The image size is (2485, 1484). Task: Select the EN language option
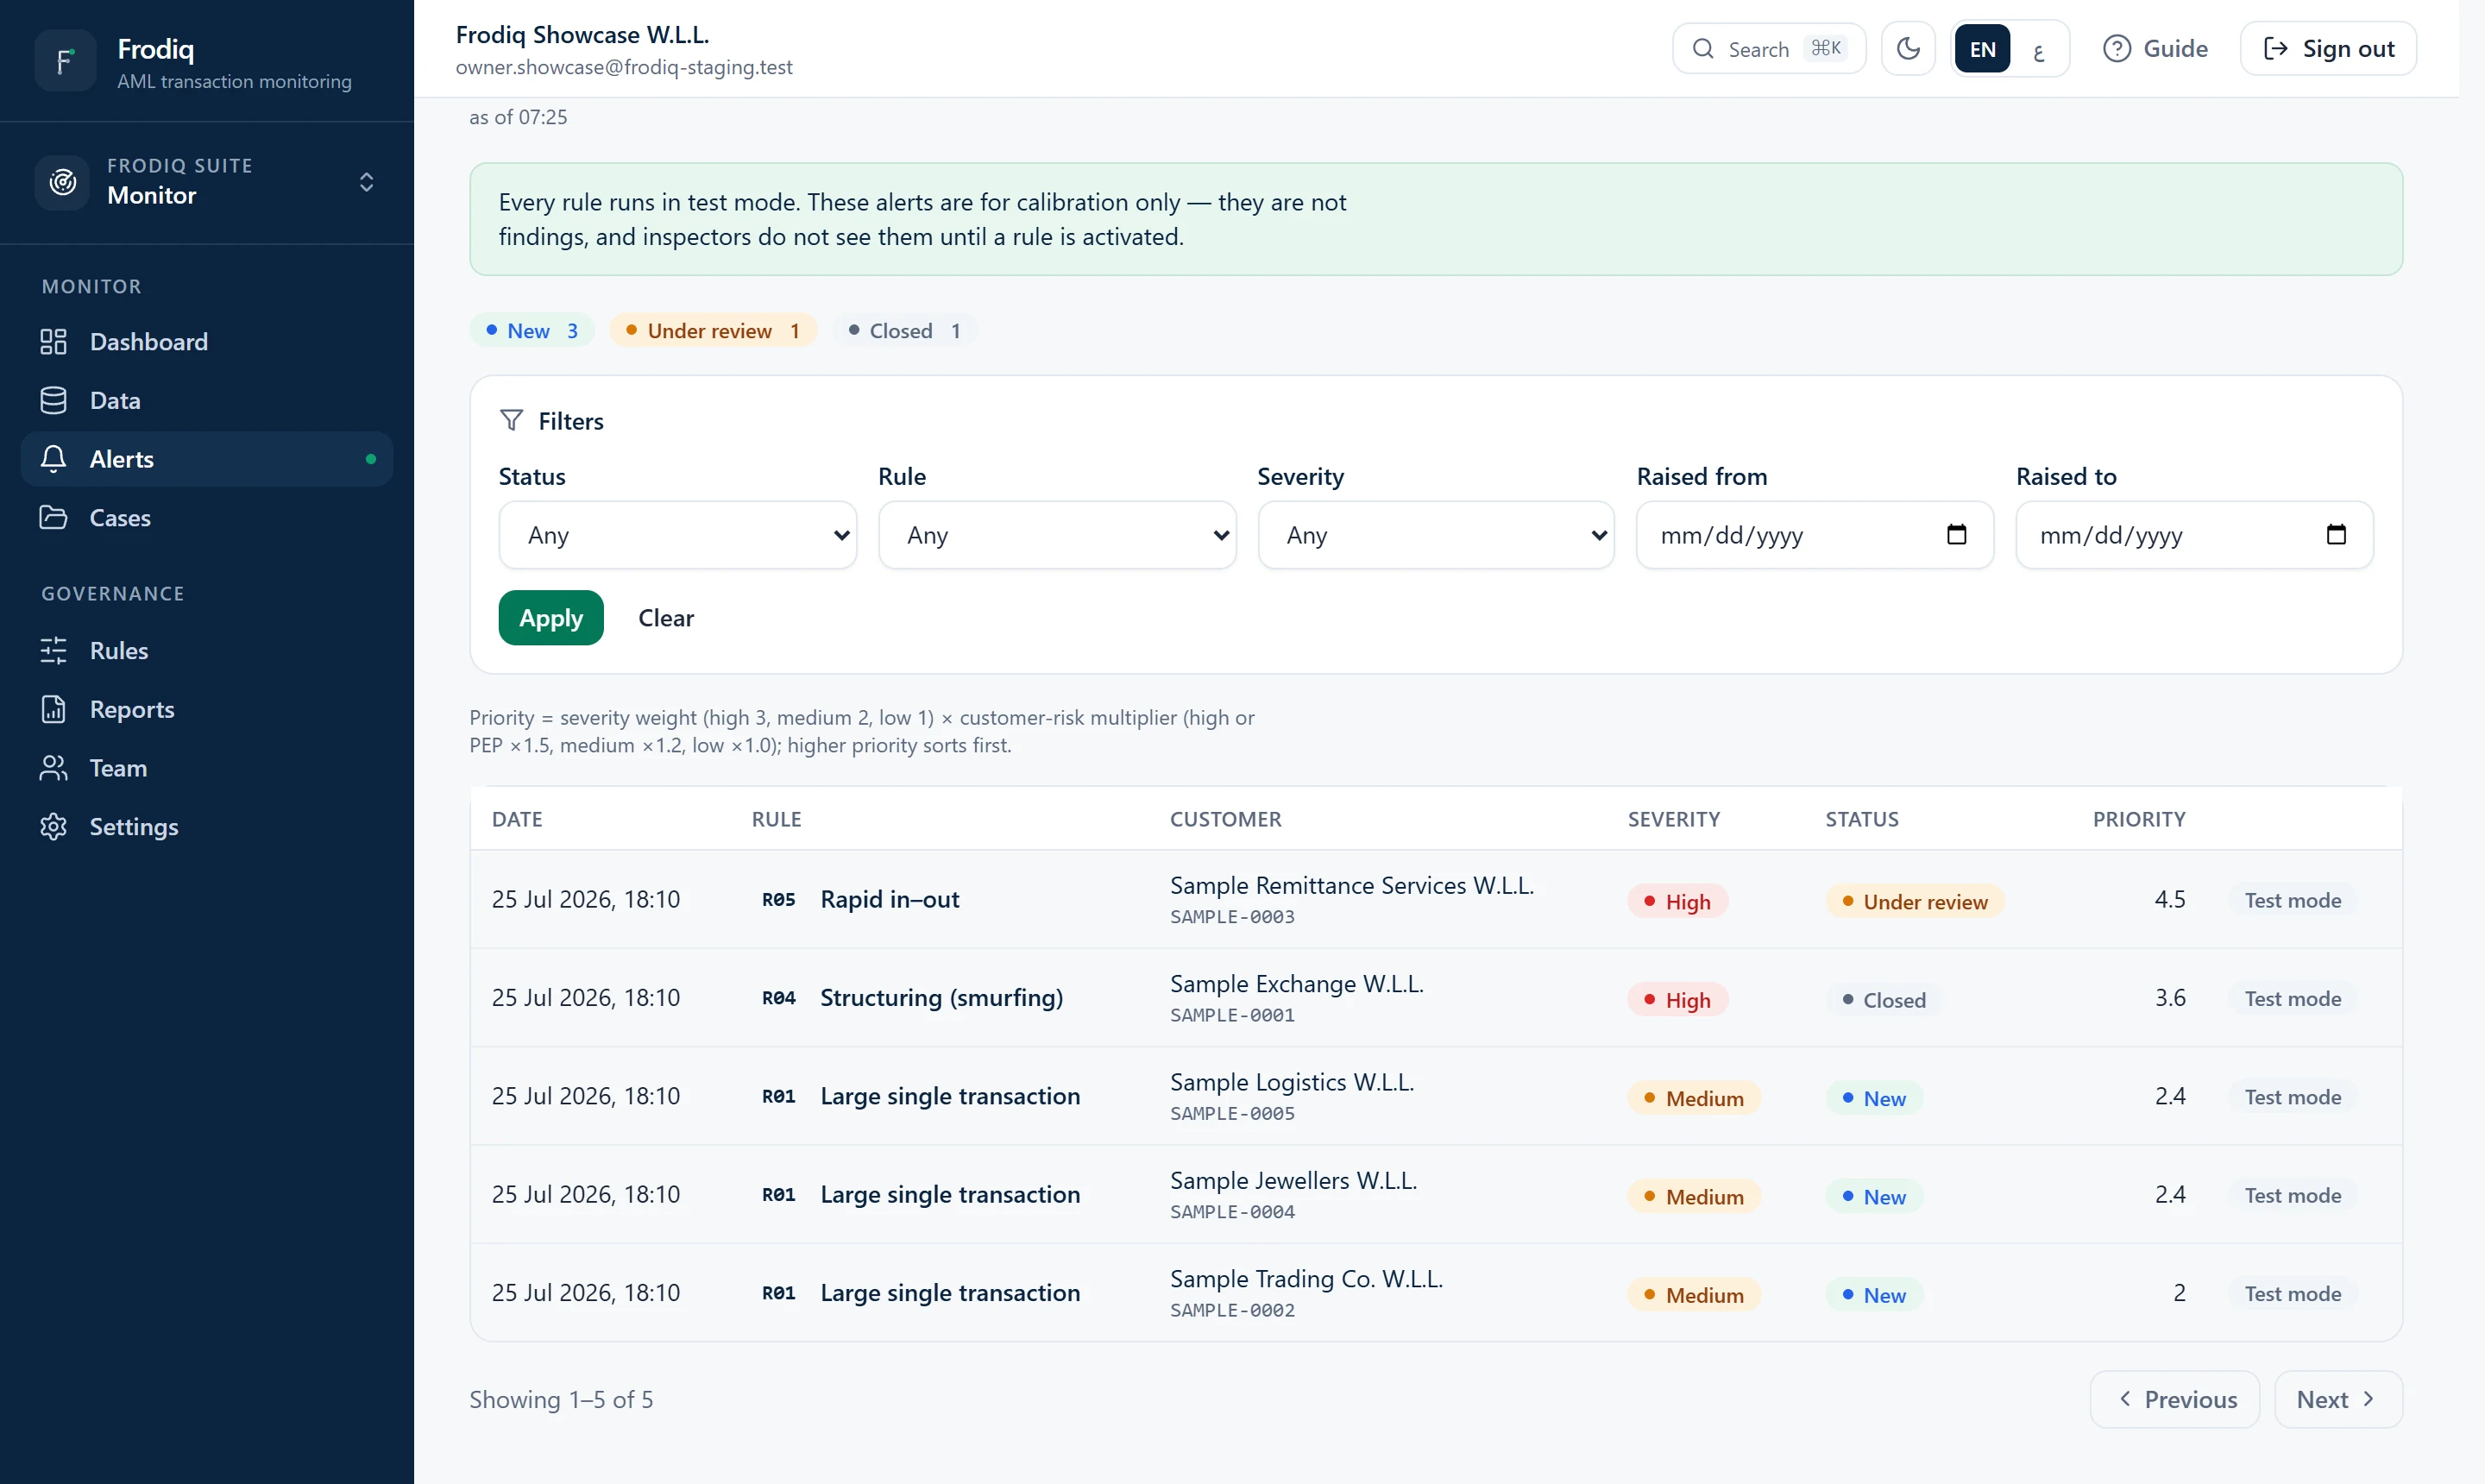(x=1982, y=49)
